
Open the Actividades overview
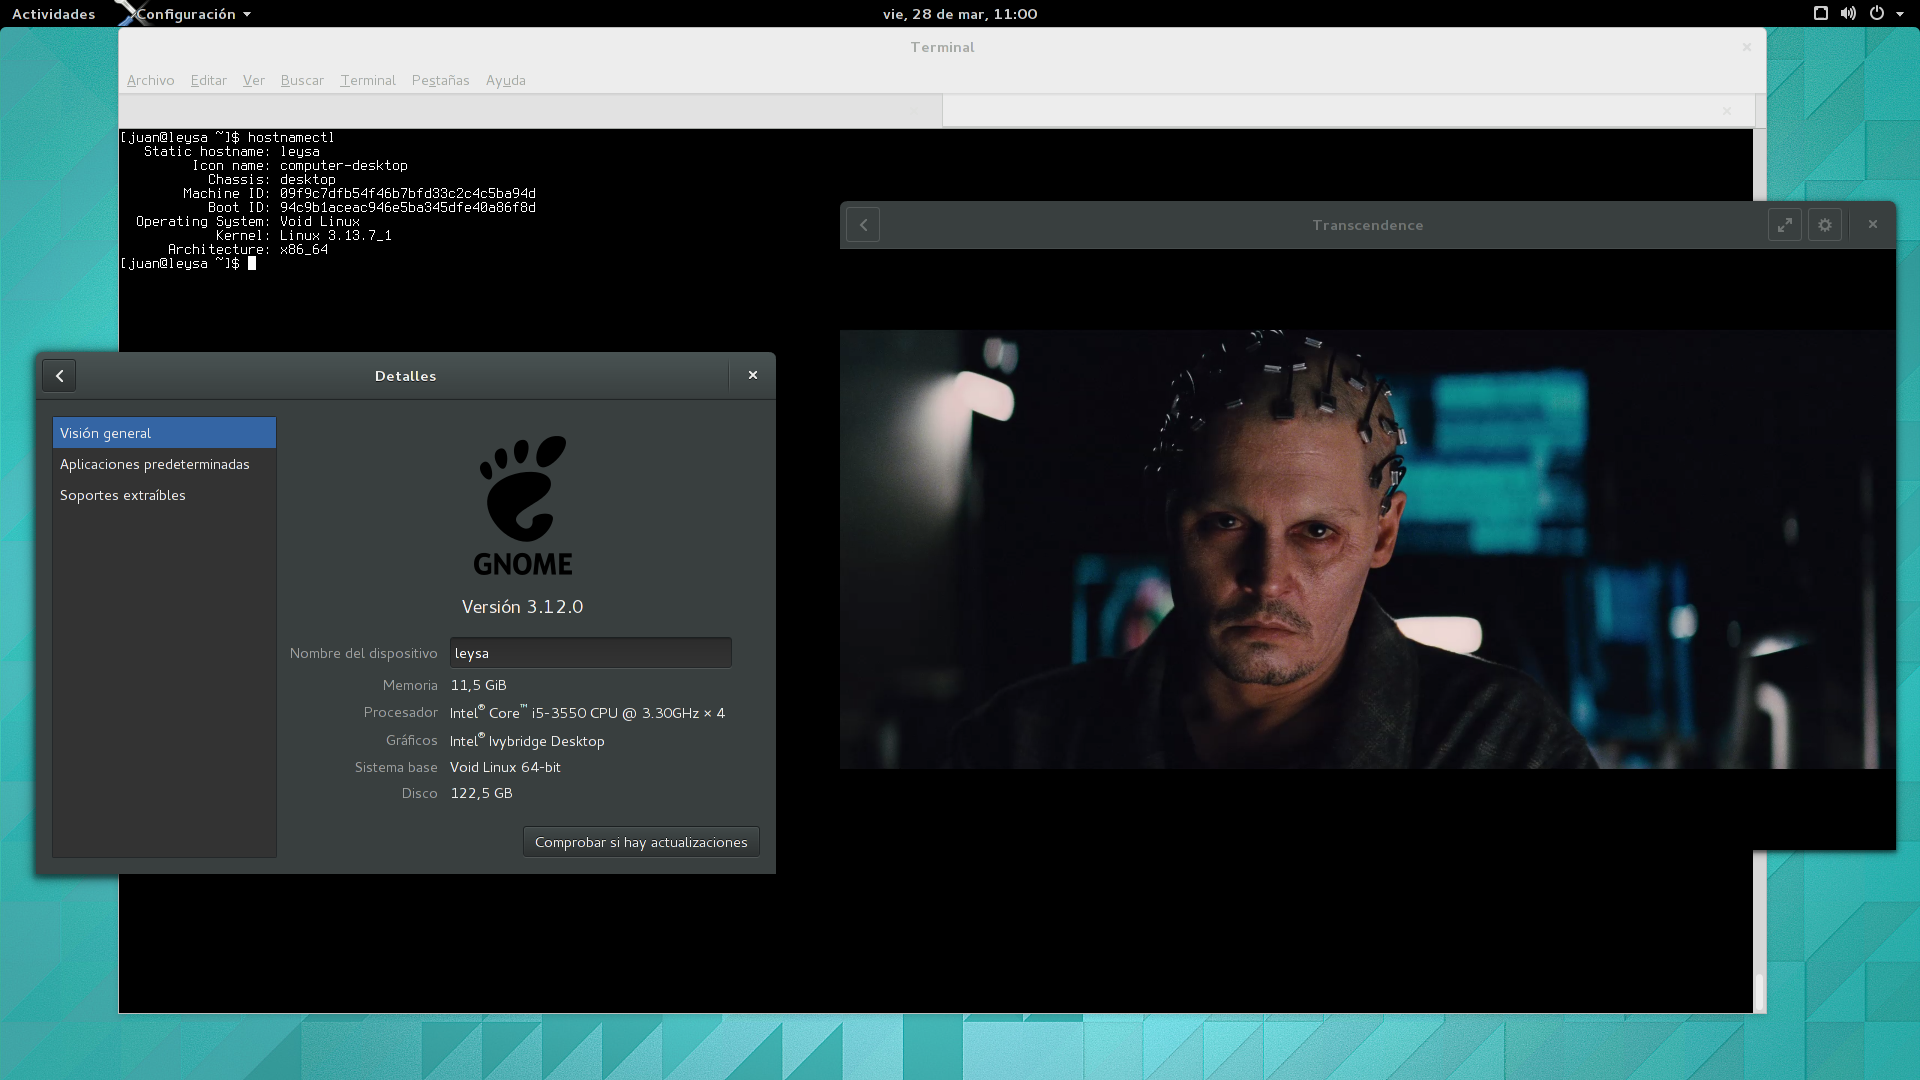53,14
